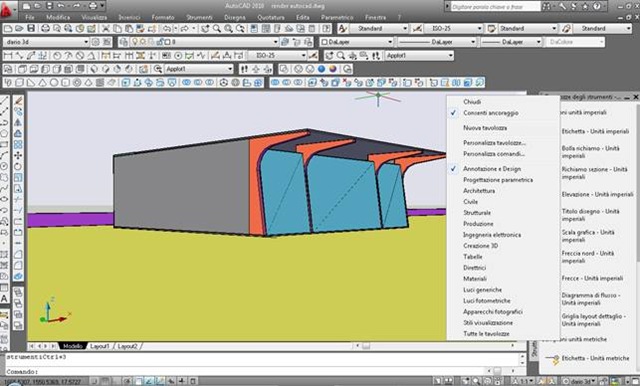Screen dimensions: 640x386
Task: Open the workspace dropdown 'dario 3d'
Action: [x=46, y=42]
